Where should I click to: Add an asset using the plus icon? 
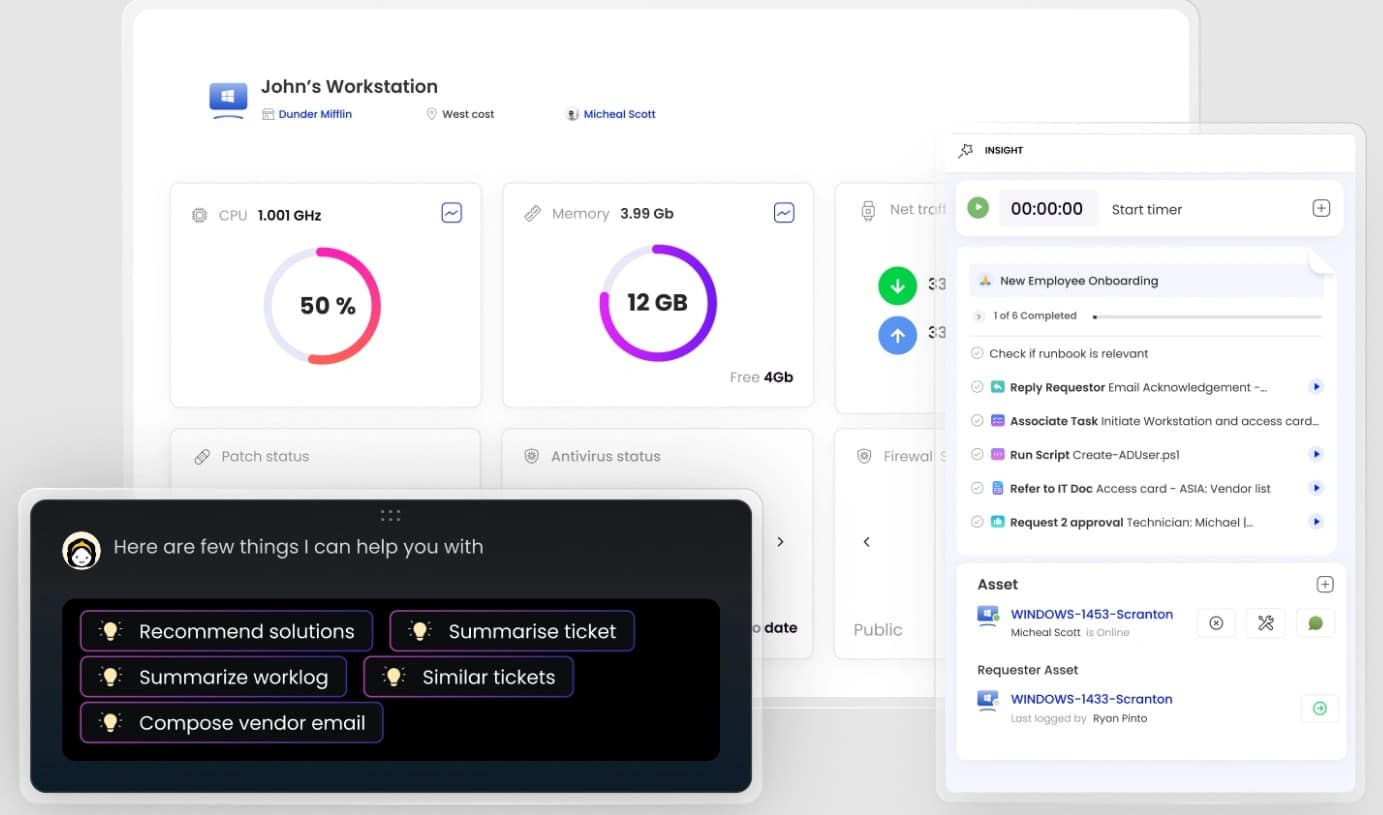click(1324, 584)
